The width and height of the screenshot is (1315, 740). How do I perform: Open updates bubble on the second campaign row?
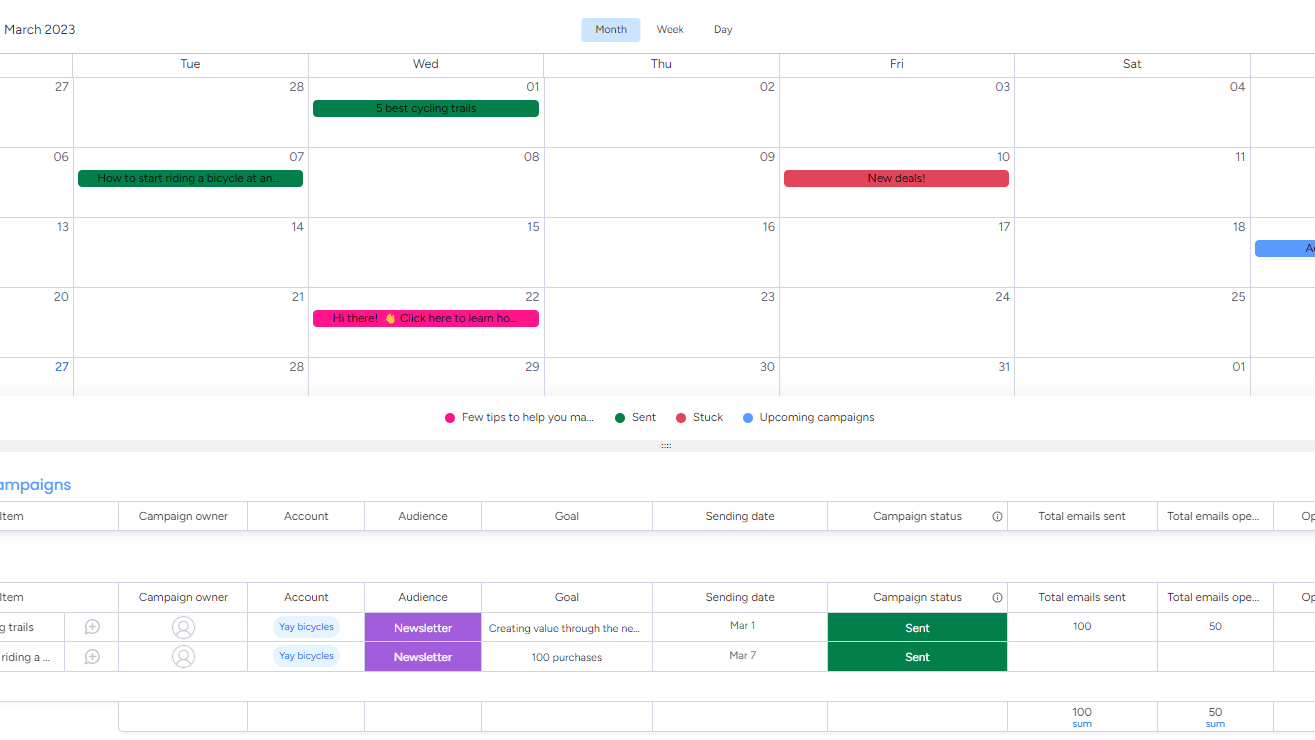[91, 656]
